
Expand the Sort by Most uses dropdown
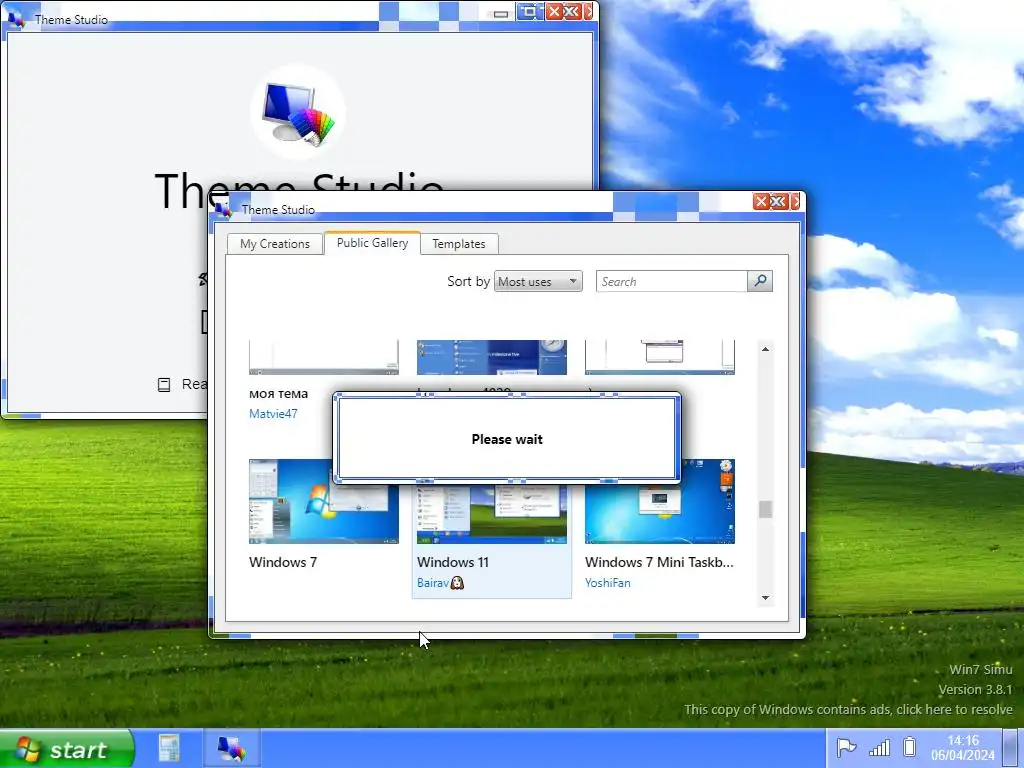coord(538,281)
